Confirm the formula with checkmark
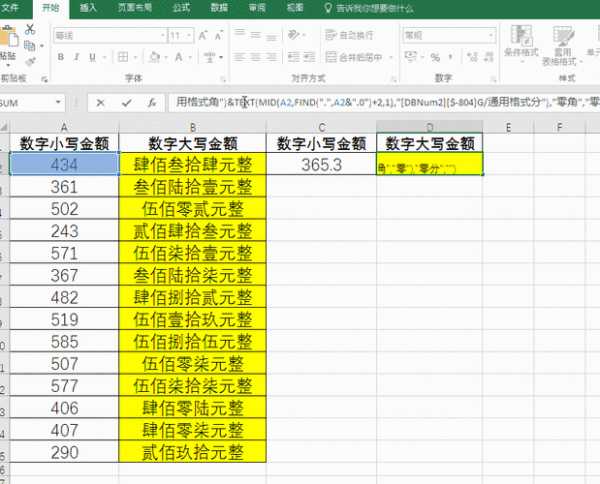 click(127, 103)
